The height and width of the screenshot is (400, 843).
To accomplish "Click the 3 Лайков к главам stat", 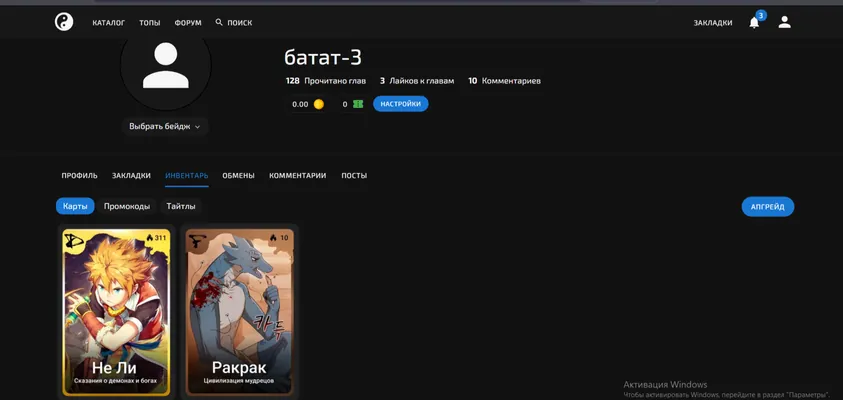I will (x=417, y=81).
